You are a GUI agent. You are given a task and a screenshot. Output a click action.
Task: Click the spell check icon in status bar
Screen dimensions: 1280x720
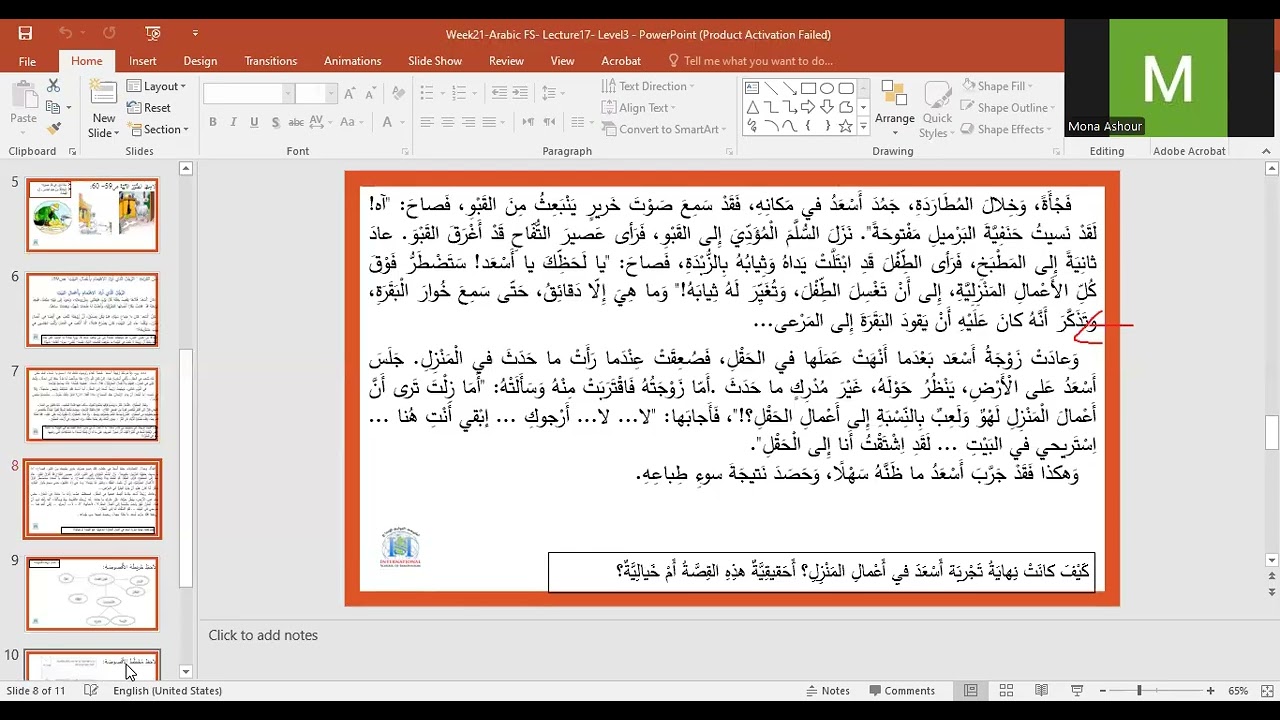pos(91,690)
